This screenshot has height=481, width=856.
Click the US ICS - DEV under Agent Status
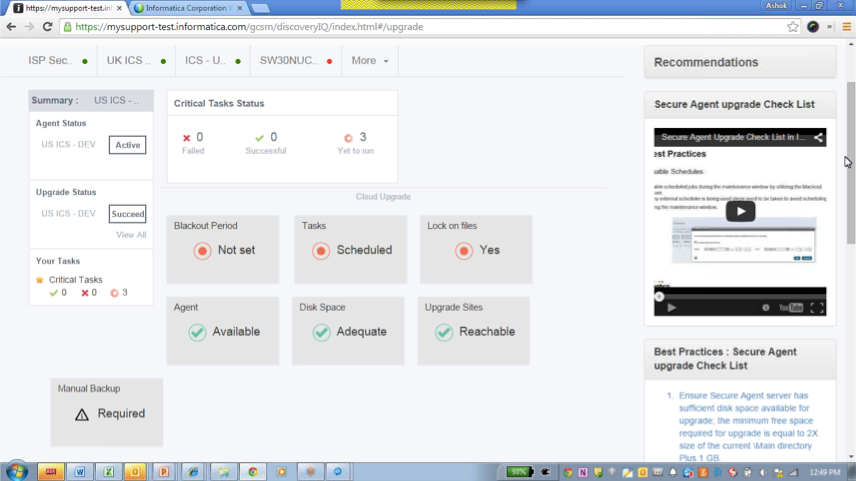point(68,145)
